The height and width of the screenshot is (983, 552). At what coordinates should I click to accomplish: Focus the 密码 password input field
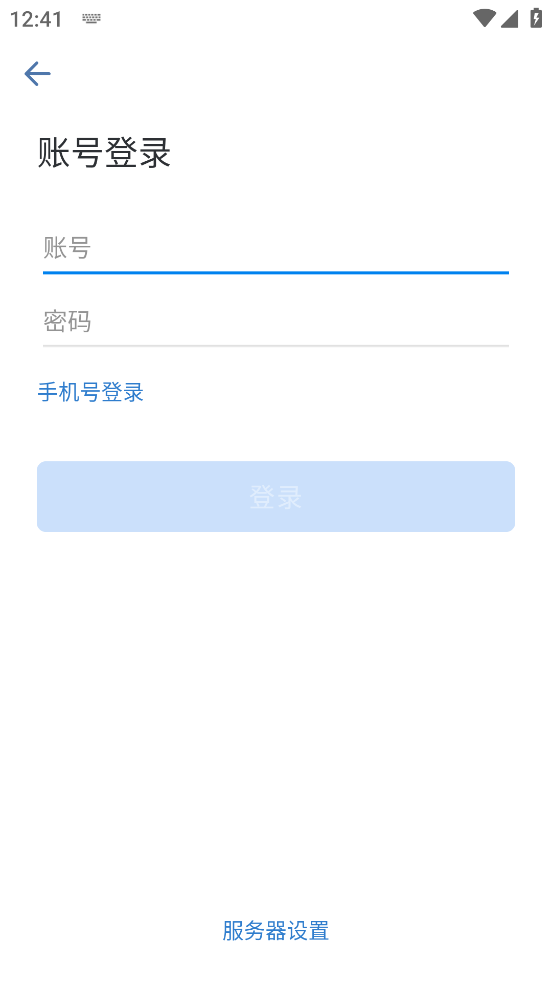(x=276, y=322)
